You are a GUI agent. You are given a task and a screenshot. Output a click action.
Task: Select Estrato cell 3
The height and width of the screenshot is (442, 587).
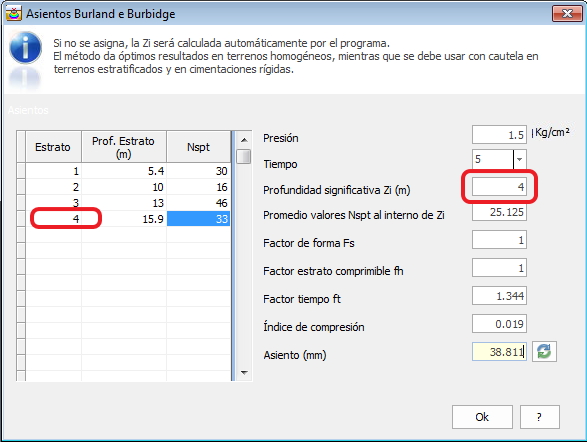pos(53,203)
